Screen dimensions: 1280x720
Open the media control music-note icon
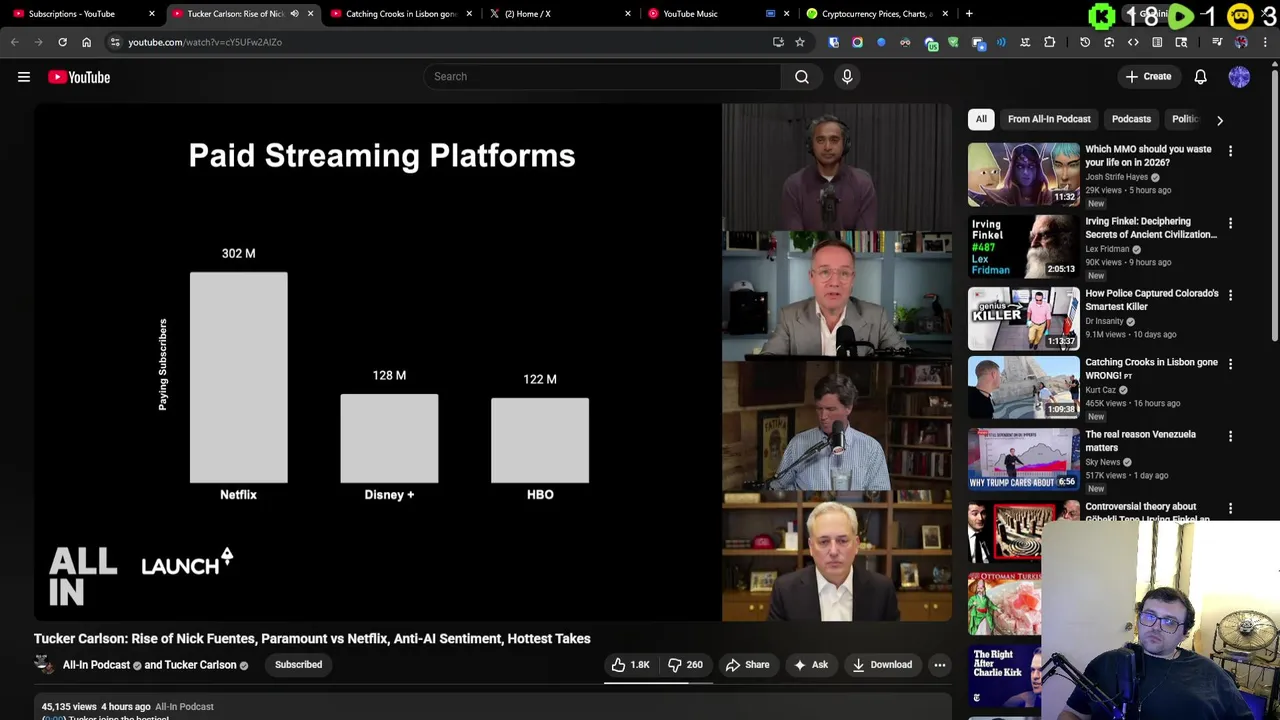(x=1217, y=42)
